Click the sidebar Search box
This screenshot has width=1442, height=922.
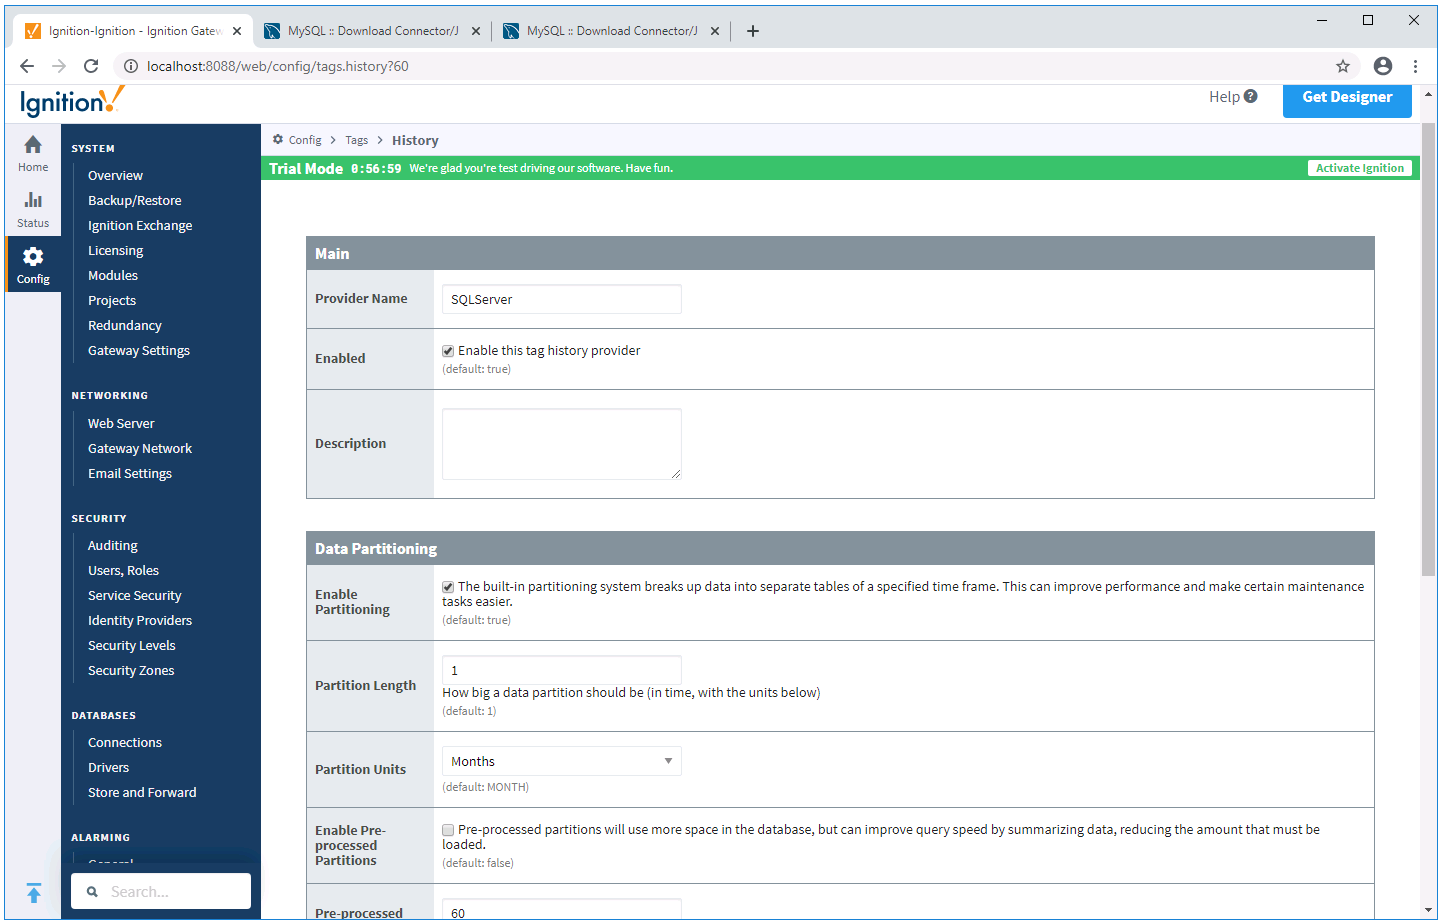161,891
